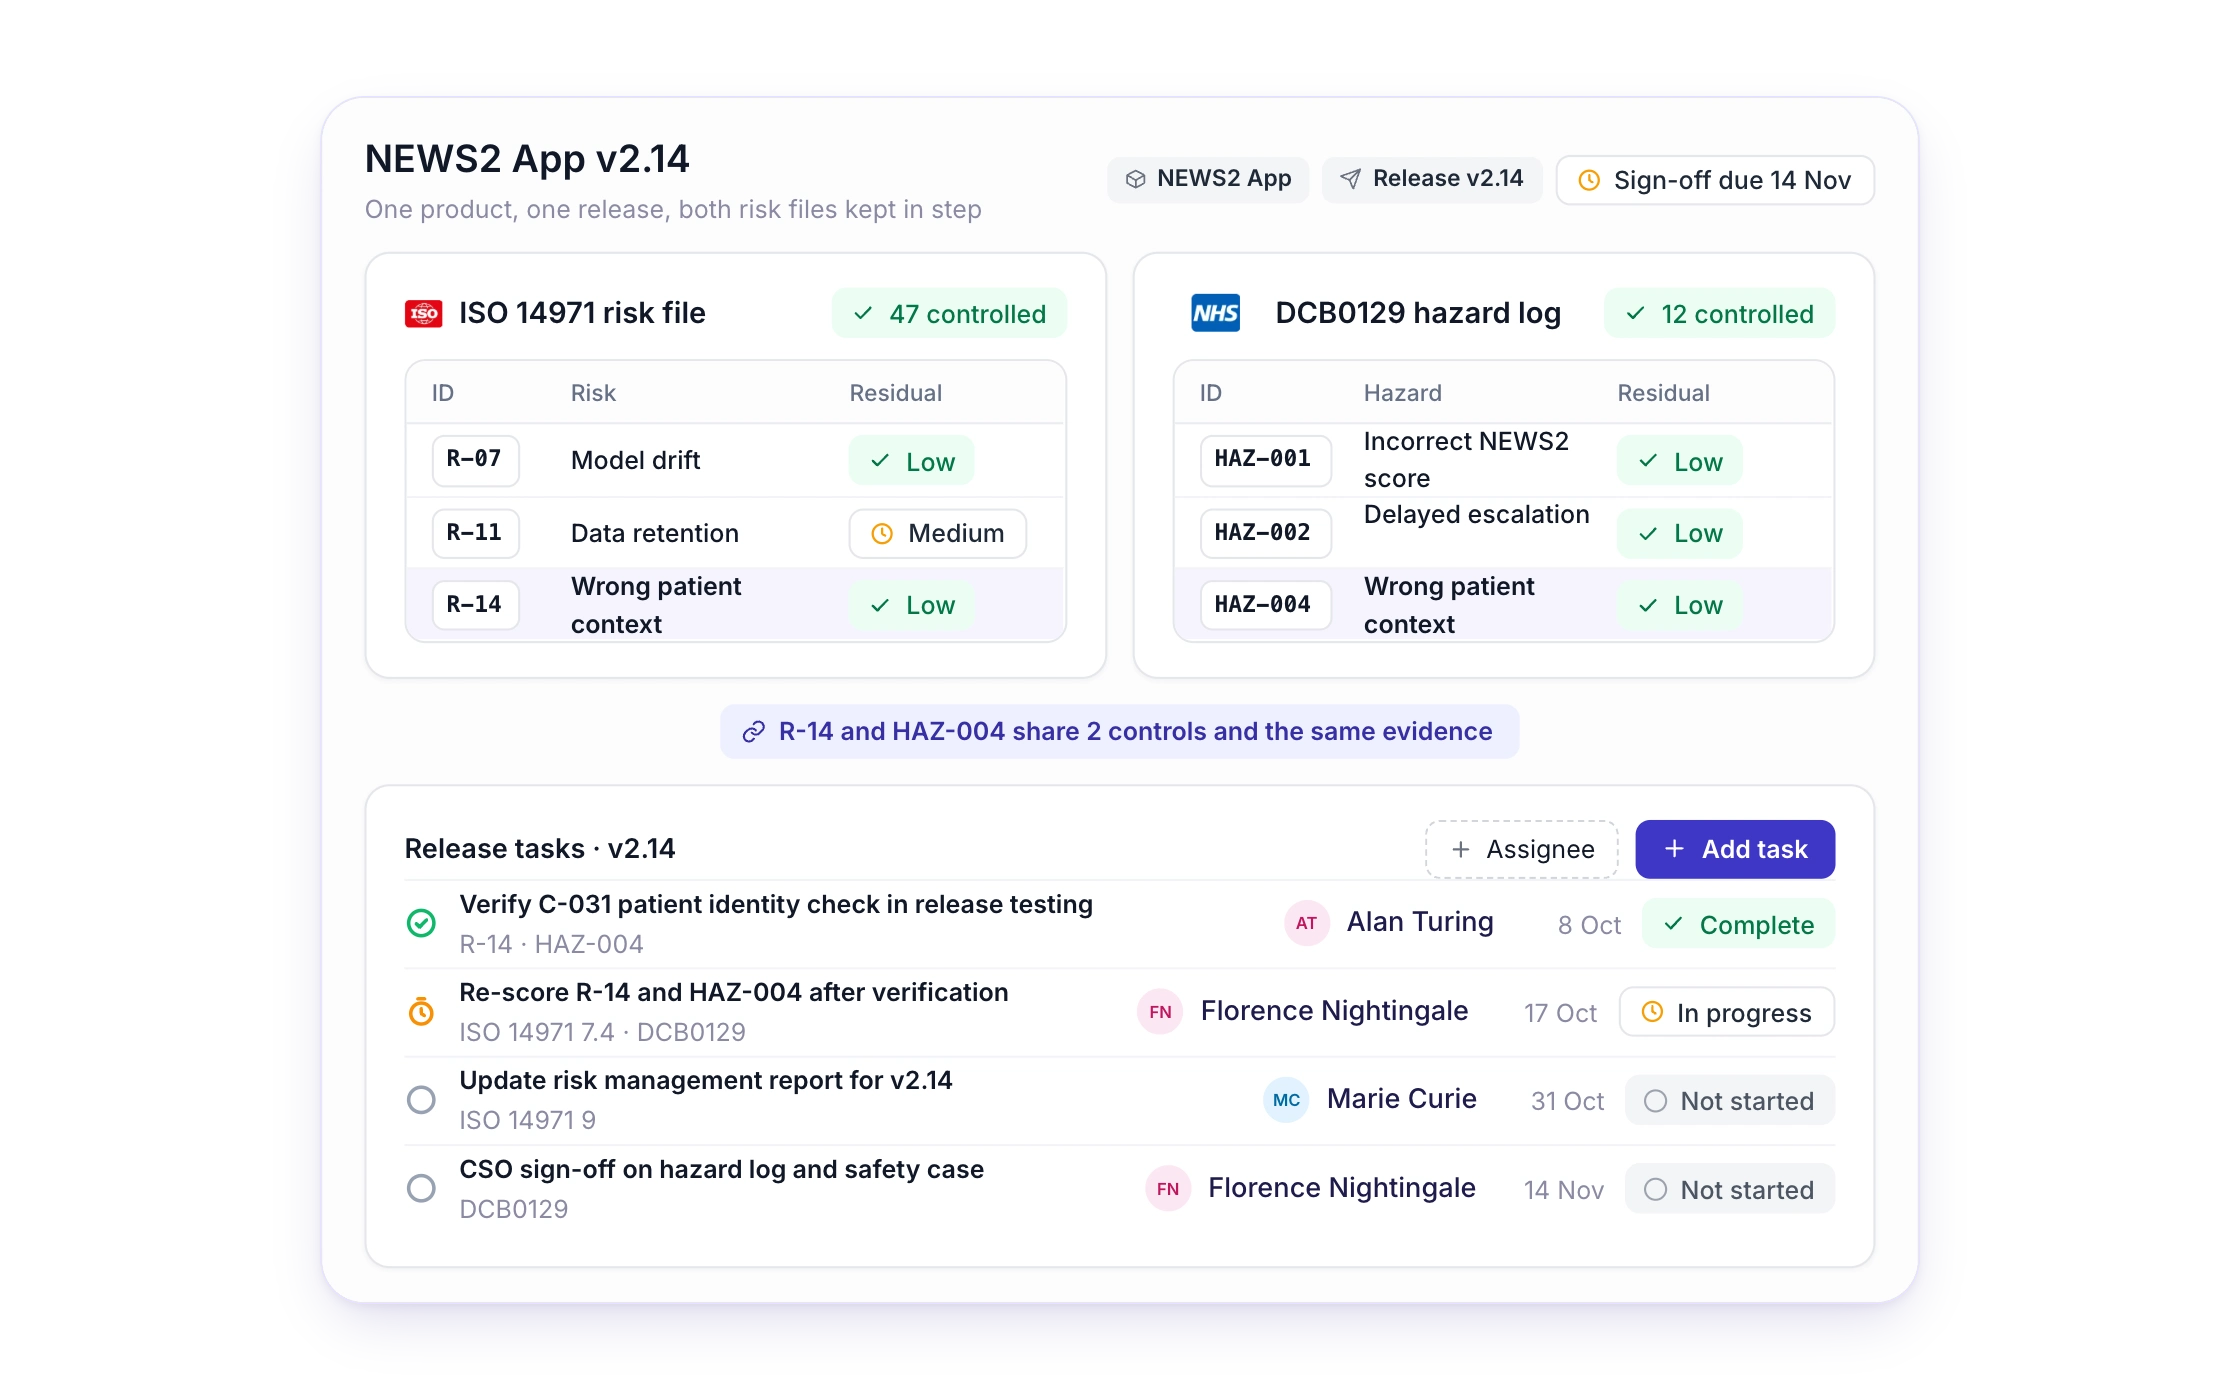The image size is (2240, 1400).
Task: Click the Hazard column header
Action: (1402, 393)
